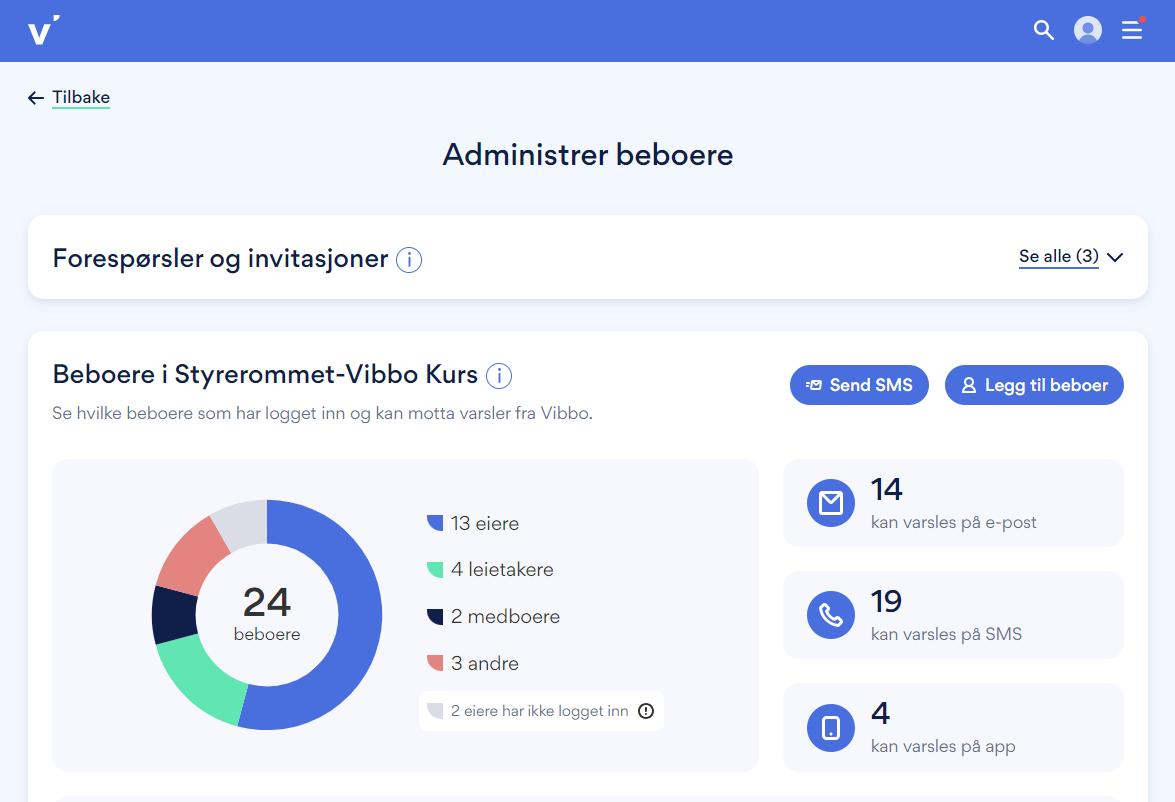
Task: Click '2 eiere har ikke logget inn' text
Action: pos(540,711)
